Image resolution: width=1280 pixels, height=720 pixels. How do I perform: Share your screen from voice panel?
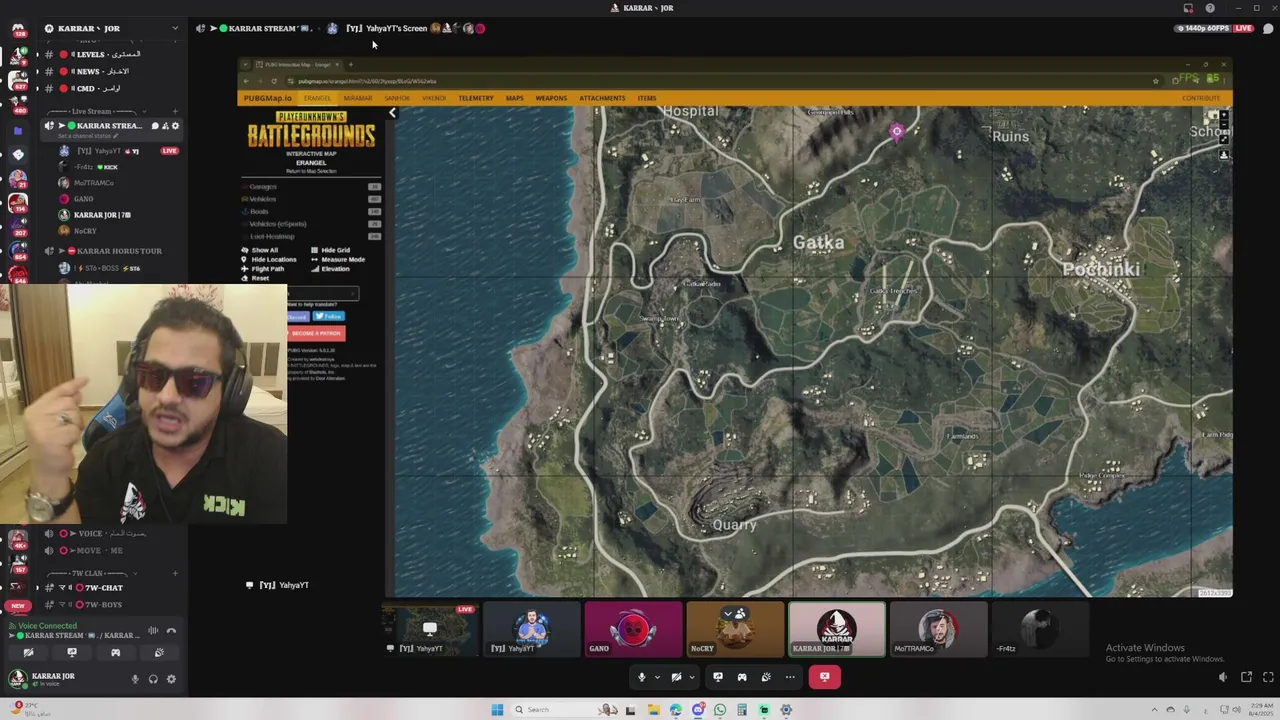point(72,653)
